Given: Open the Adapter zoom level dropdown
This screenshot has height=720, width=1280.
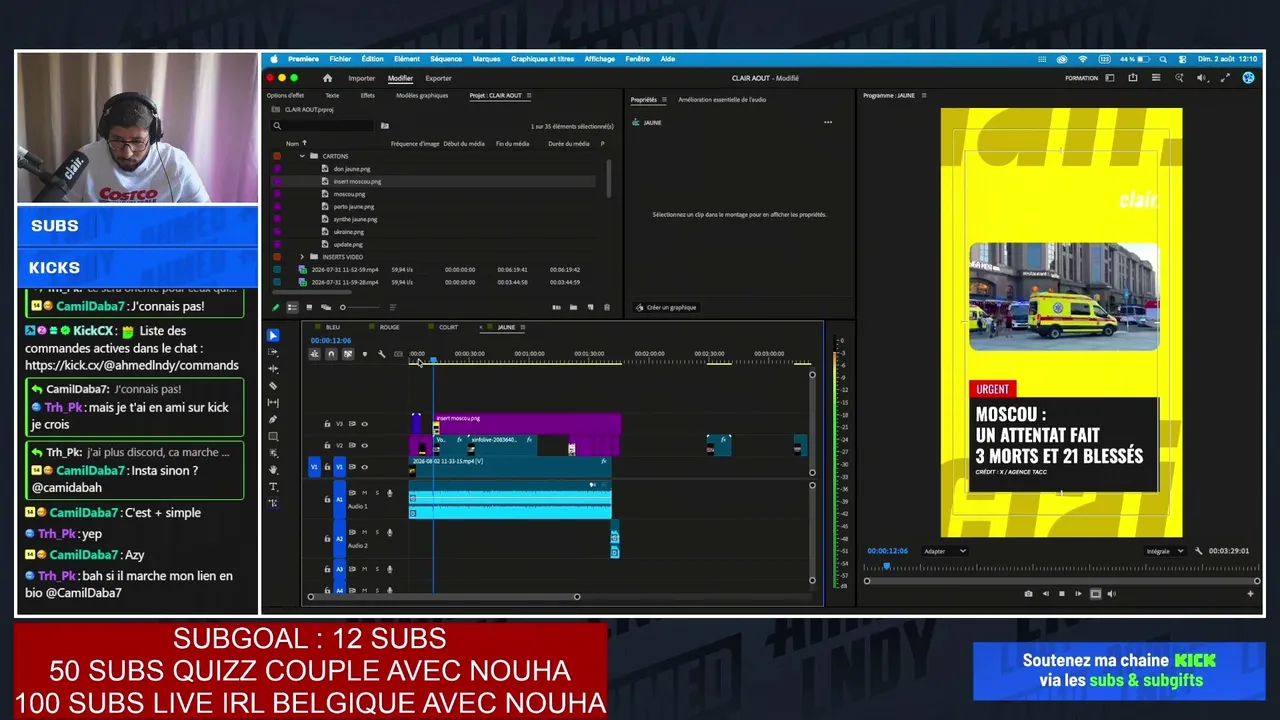Looking at the screenshot, I should pyautogui.click(x=945, y=551).
